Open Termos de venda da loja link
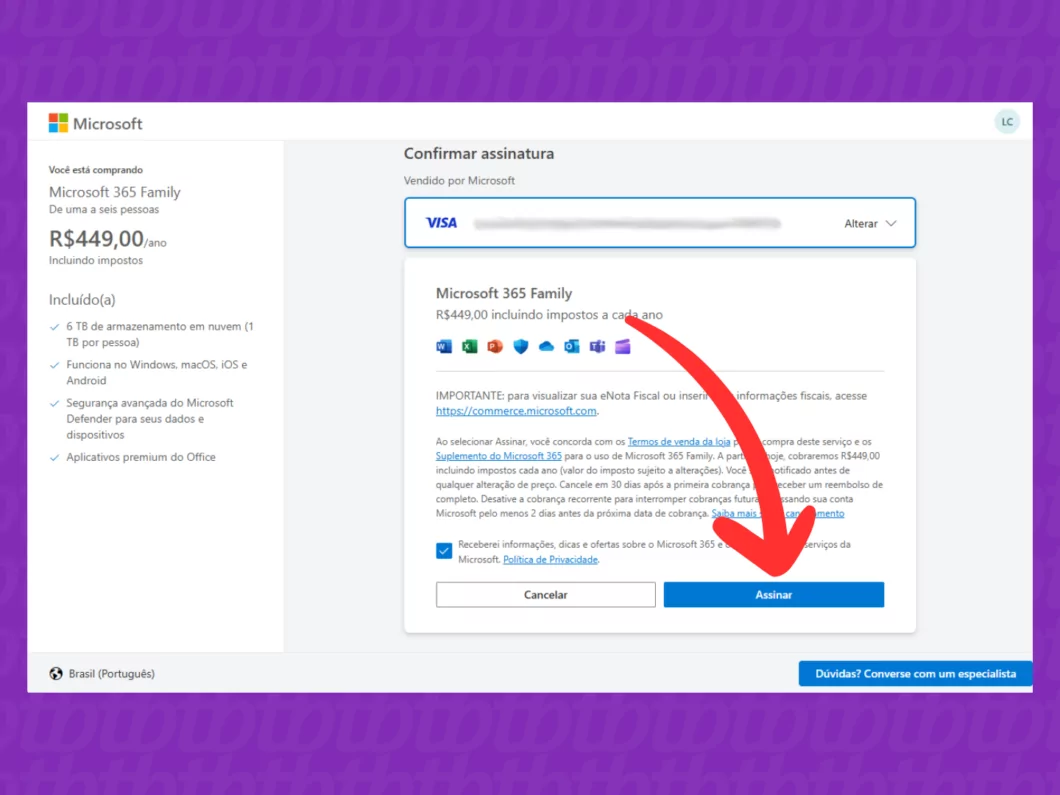The image size is (1060, 795). pos(679,441)
